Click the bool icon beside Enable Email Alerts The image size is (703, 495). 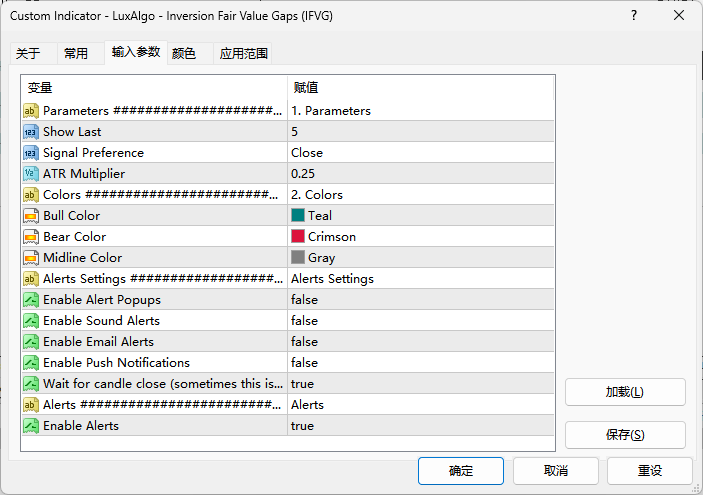[30, 342]
